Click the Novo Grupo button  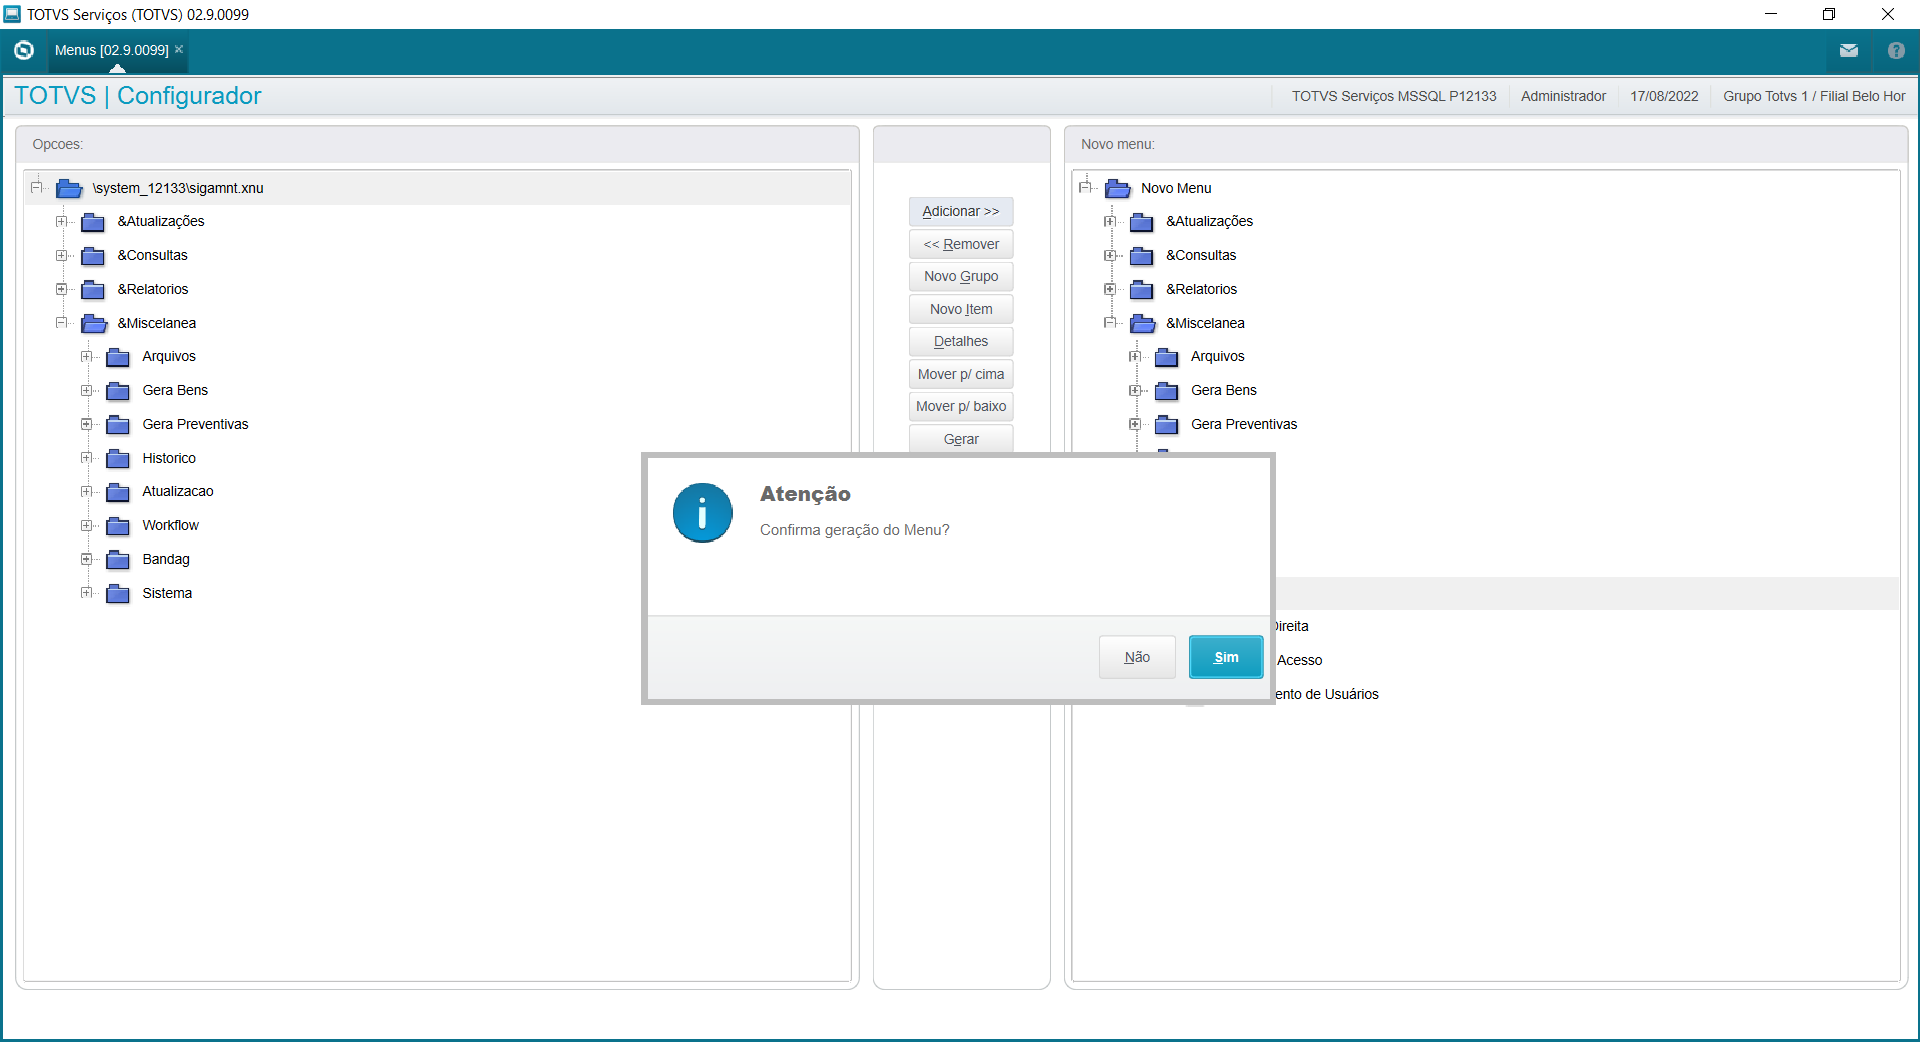[961, 276]
